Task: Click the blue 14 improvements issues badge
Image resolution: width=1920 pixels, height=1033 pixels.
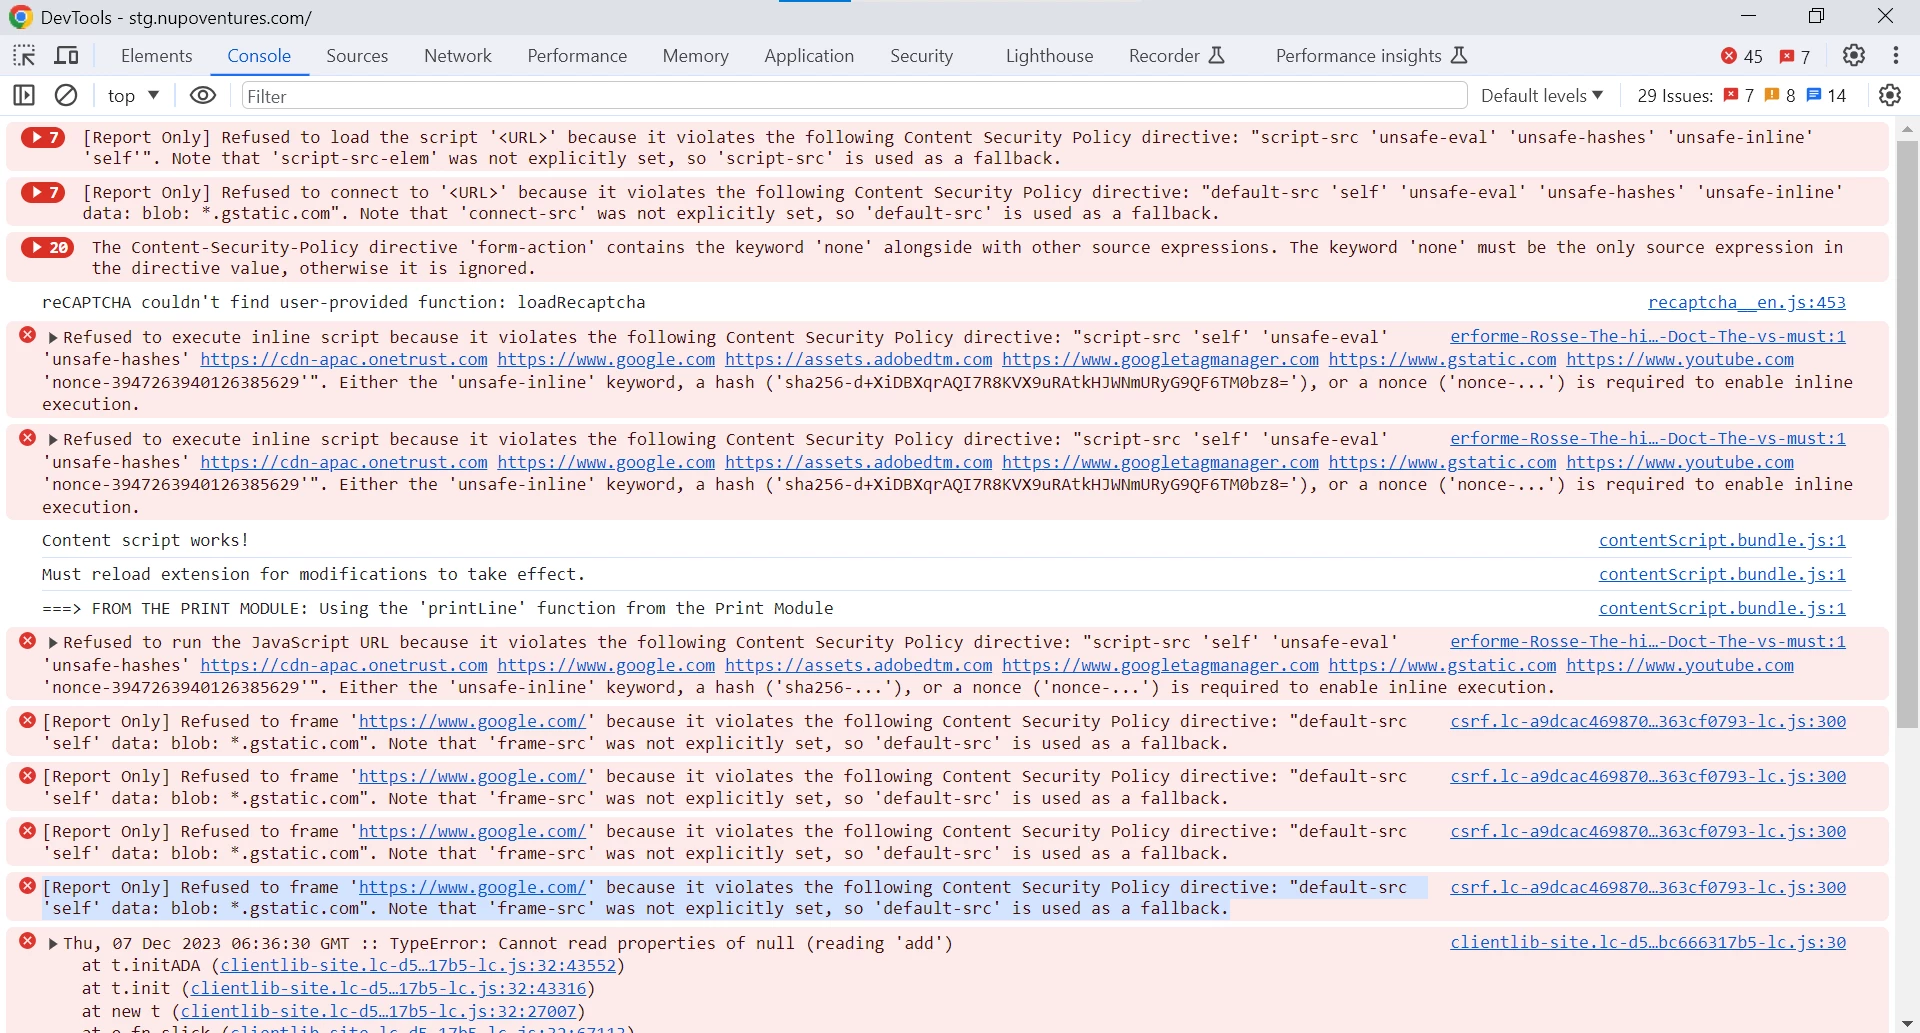Action: coord(1826,95)
